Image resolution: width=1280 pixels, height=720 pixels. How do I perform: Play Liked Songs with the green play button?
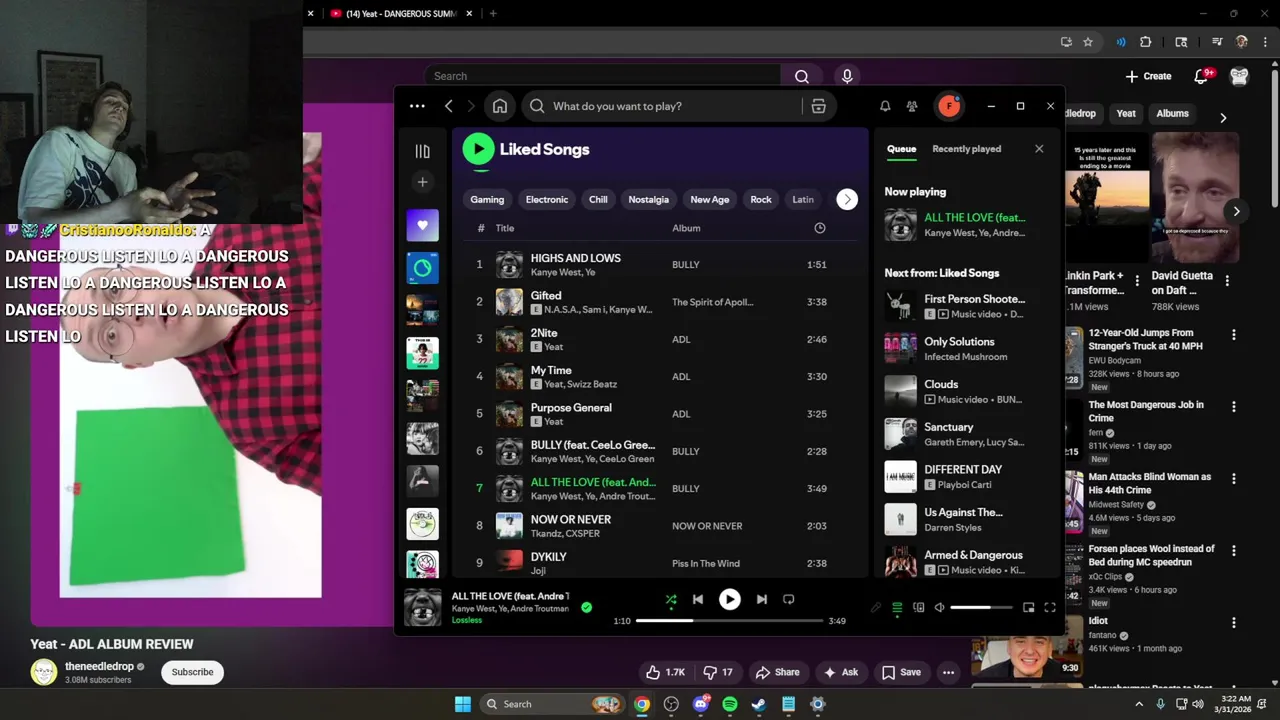pos(478,149)
